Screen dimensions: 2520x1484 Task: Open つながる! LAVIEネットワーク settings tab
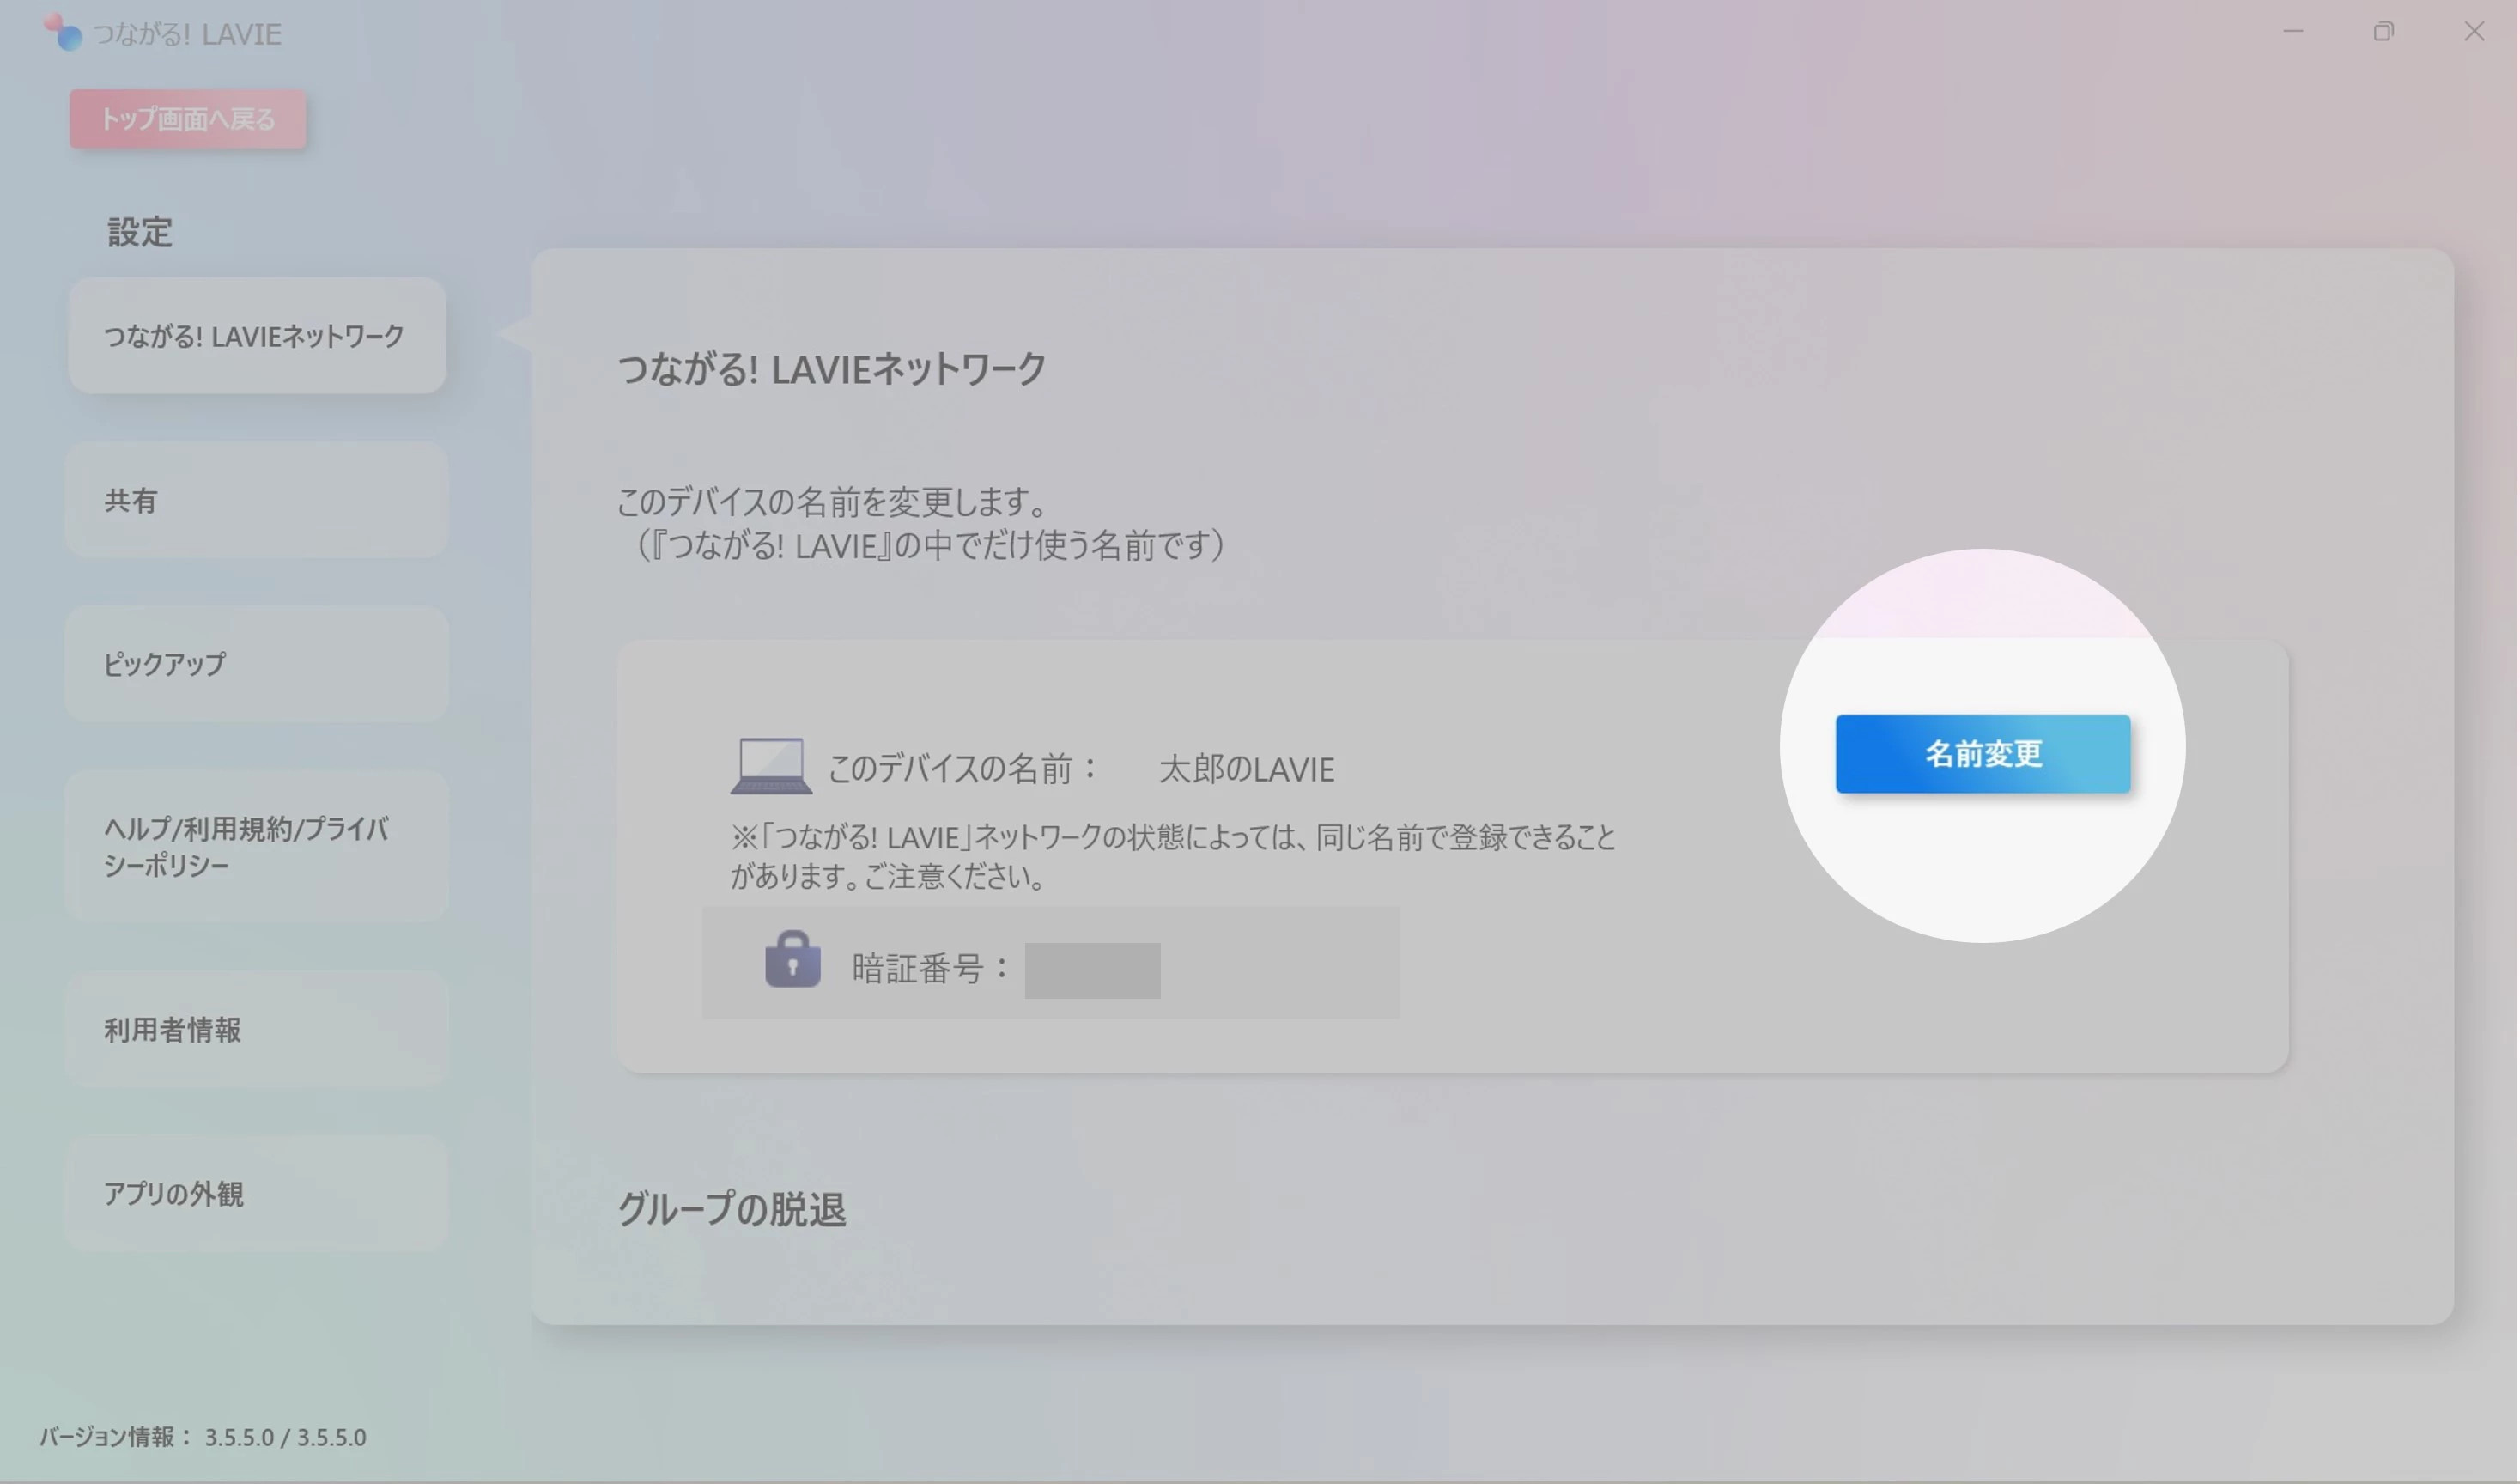[x=257, y=335]
